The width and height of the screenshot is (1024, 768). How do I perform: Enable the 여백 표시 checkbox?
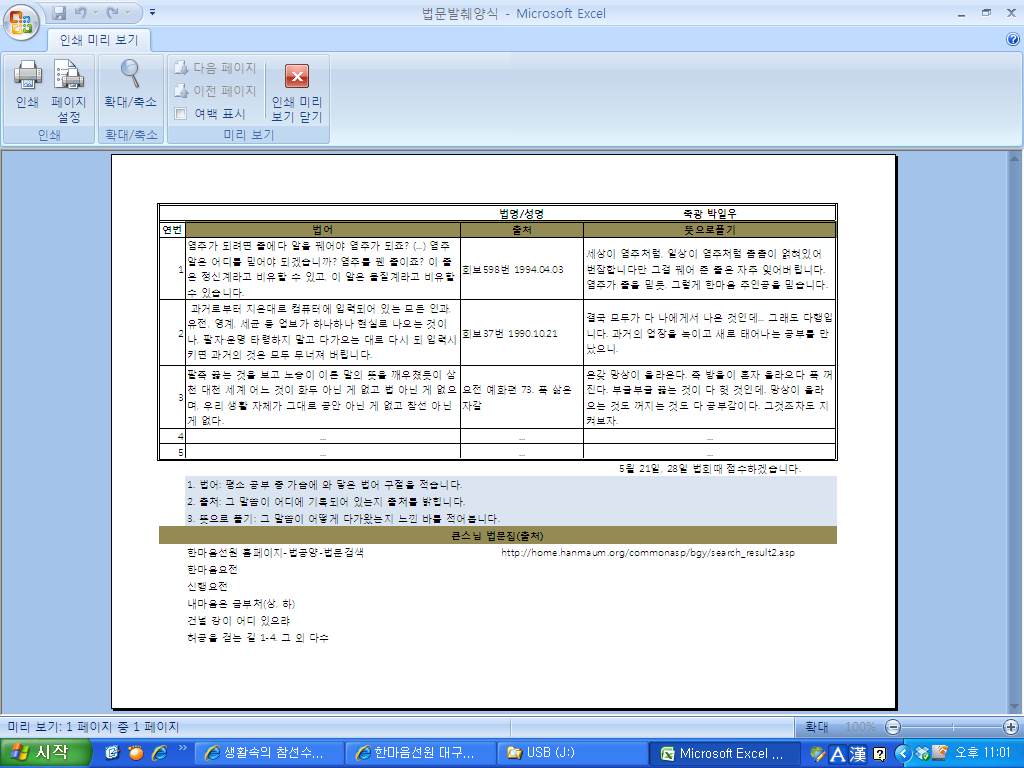181,114
